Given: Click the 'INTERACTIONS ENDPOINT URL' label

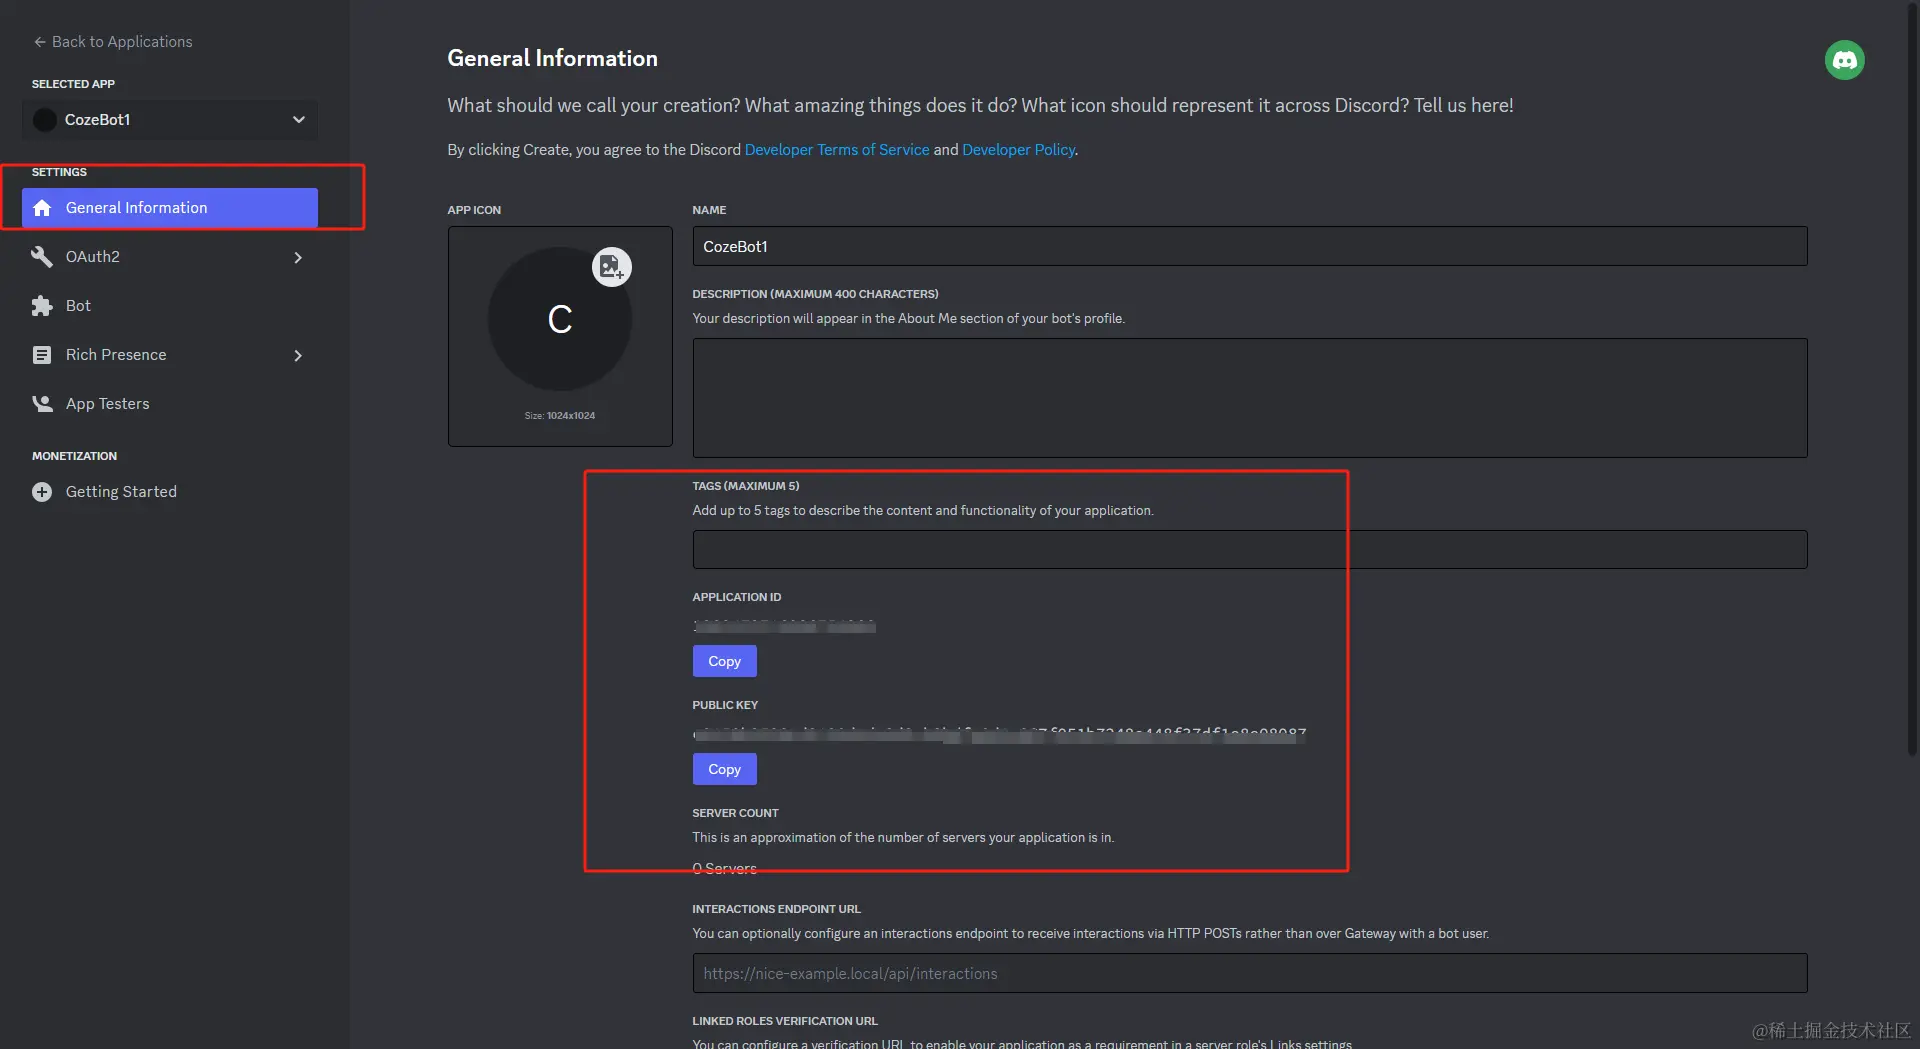Looking at the screenshot, I should coord(776,909).
